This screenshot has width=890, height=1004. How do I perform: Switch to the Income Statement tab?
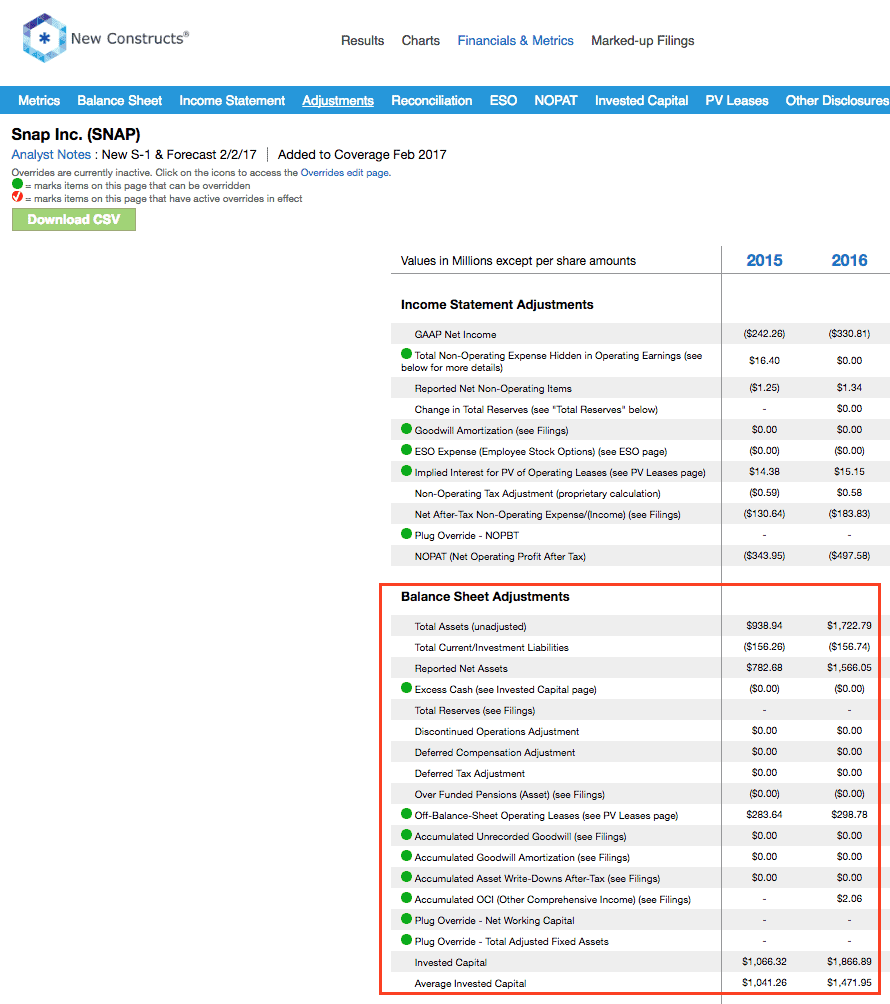pos(232,101)
